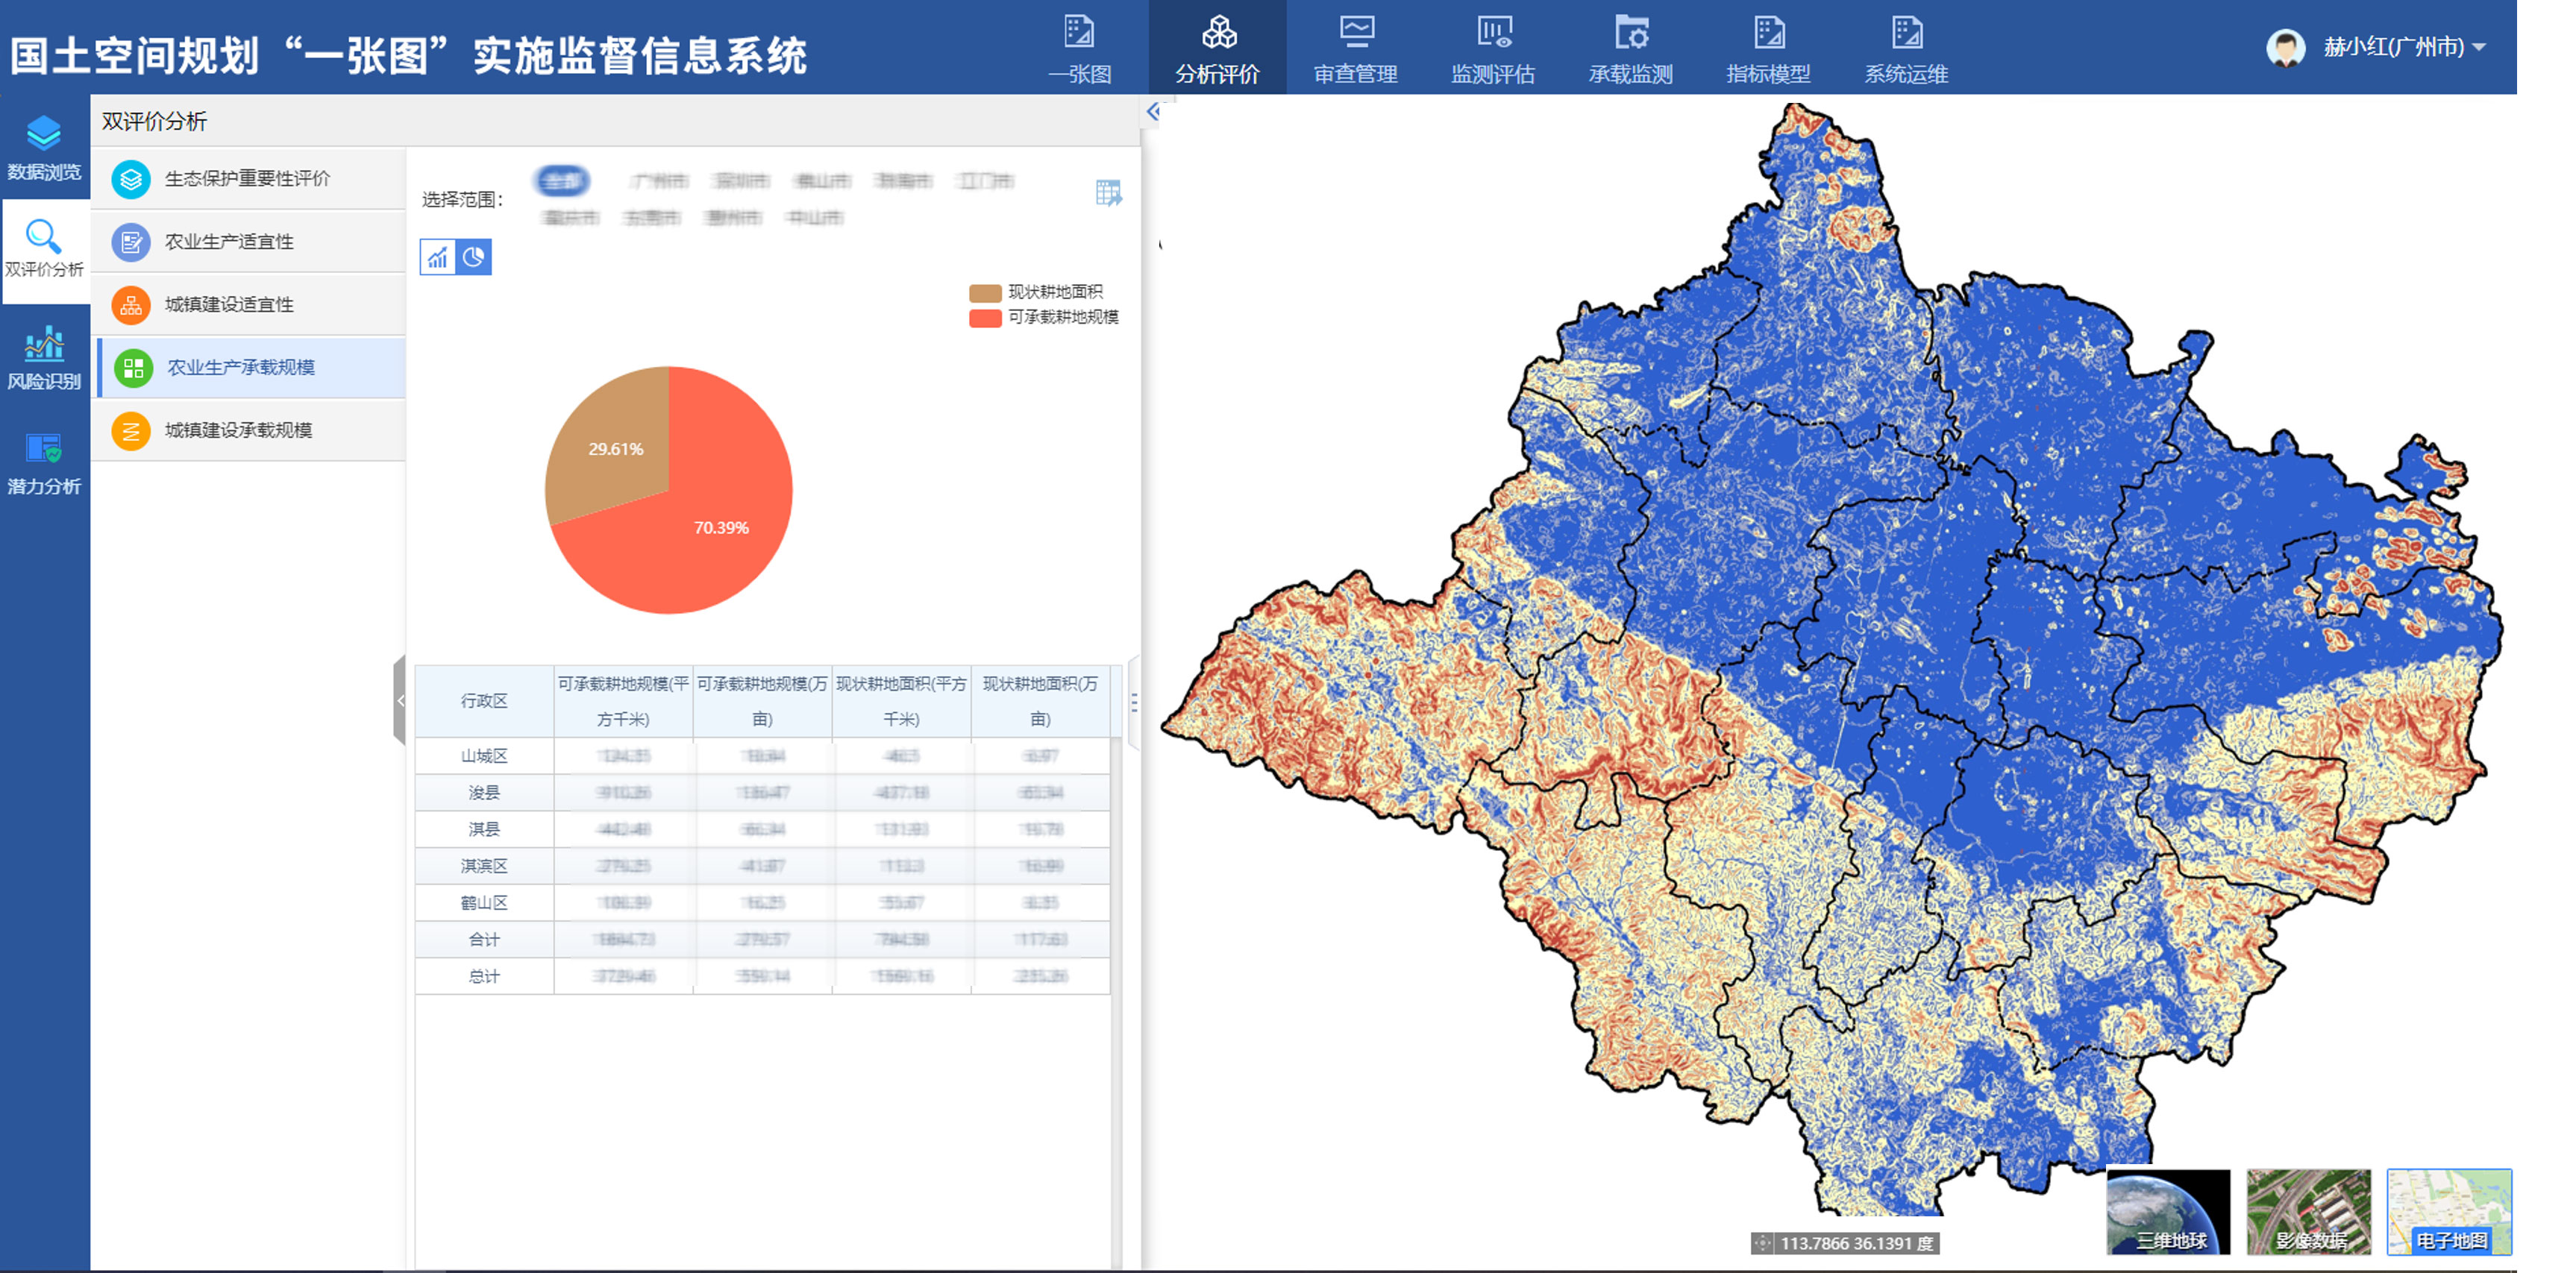Select the 城镇建设适宜性 menu entry
This screenshot has height=1273, width=2576.
pyautogui.click(x=248, y=305)
